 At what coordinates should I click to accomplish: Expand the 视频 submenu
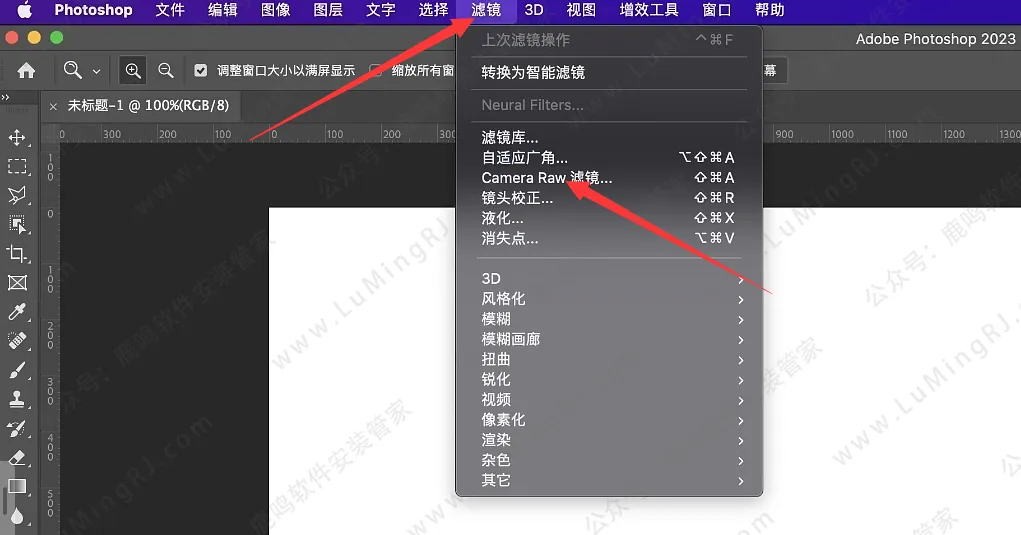(x=609, y=400)
